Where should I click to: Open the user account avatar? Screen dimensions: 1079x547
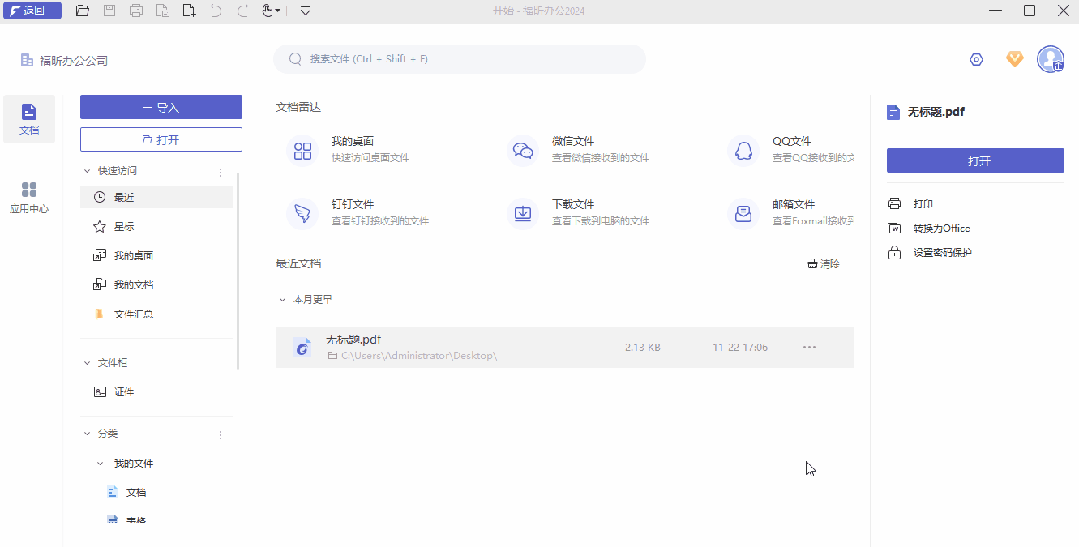coord(1050,60)
